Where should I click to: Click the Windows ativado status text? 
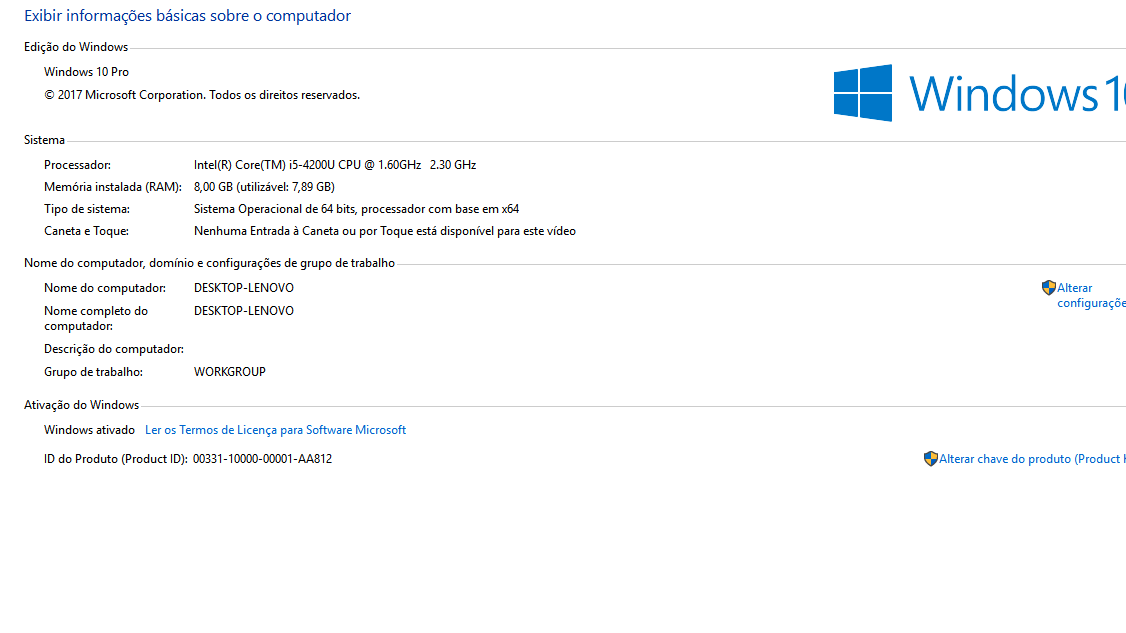point(89,430)
